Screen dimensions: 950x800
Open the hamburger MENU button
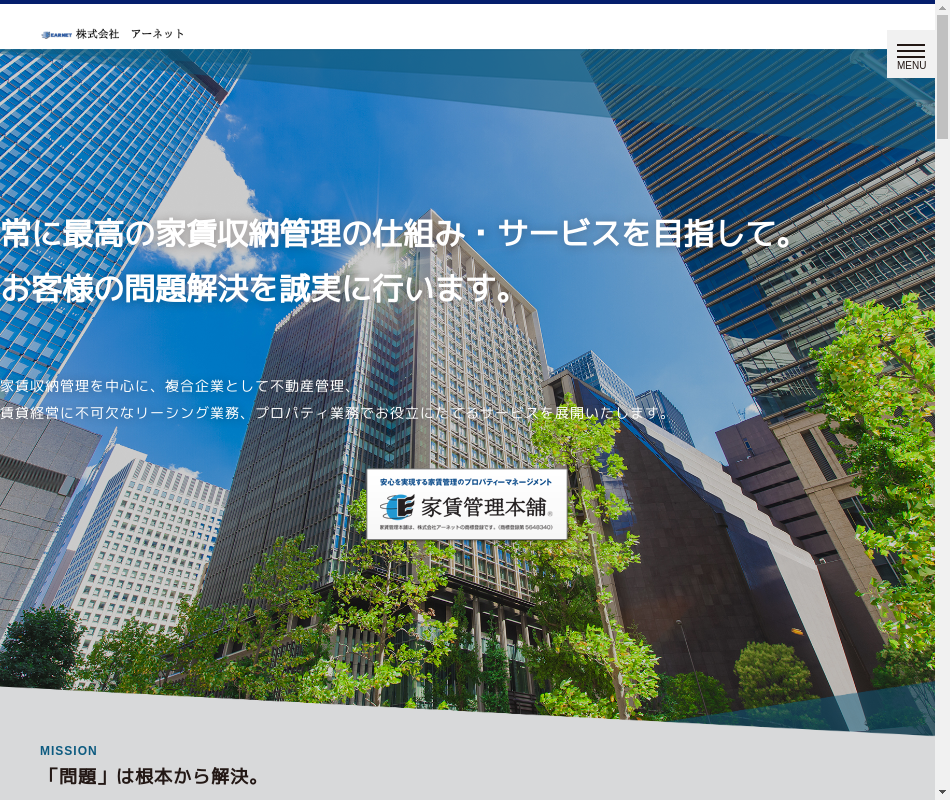[911, 50]
